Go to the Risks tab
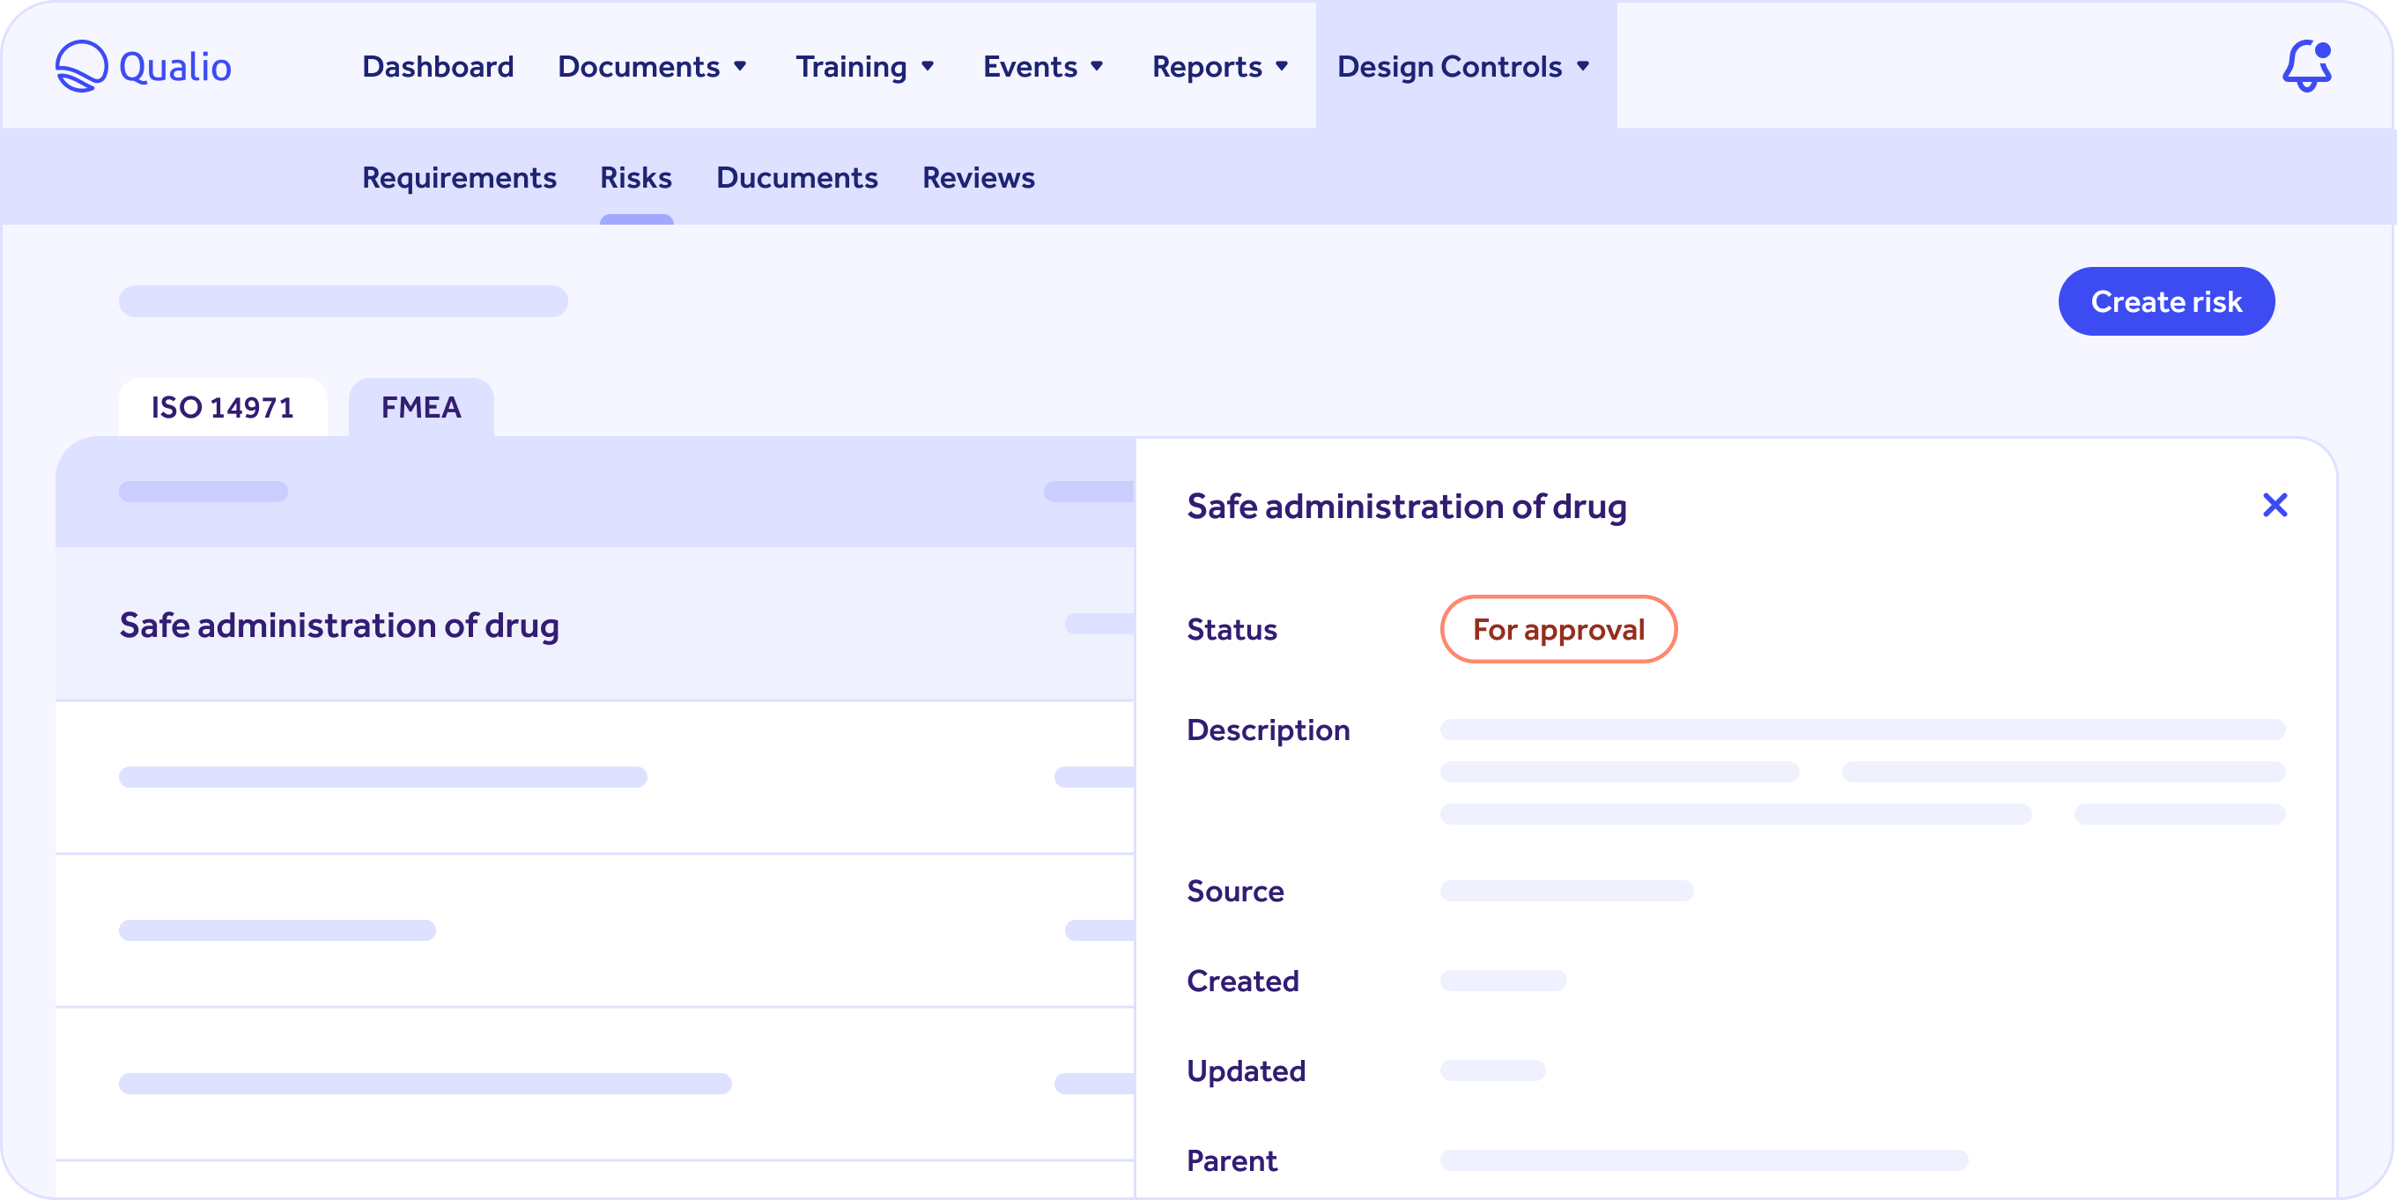This screenshot has height=1200, width=2397. tap(635, 178)
